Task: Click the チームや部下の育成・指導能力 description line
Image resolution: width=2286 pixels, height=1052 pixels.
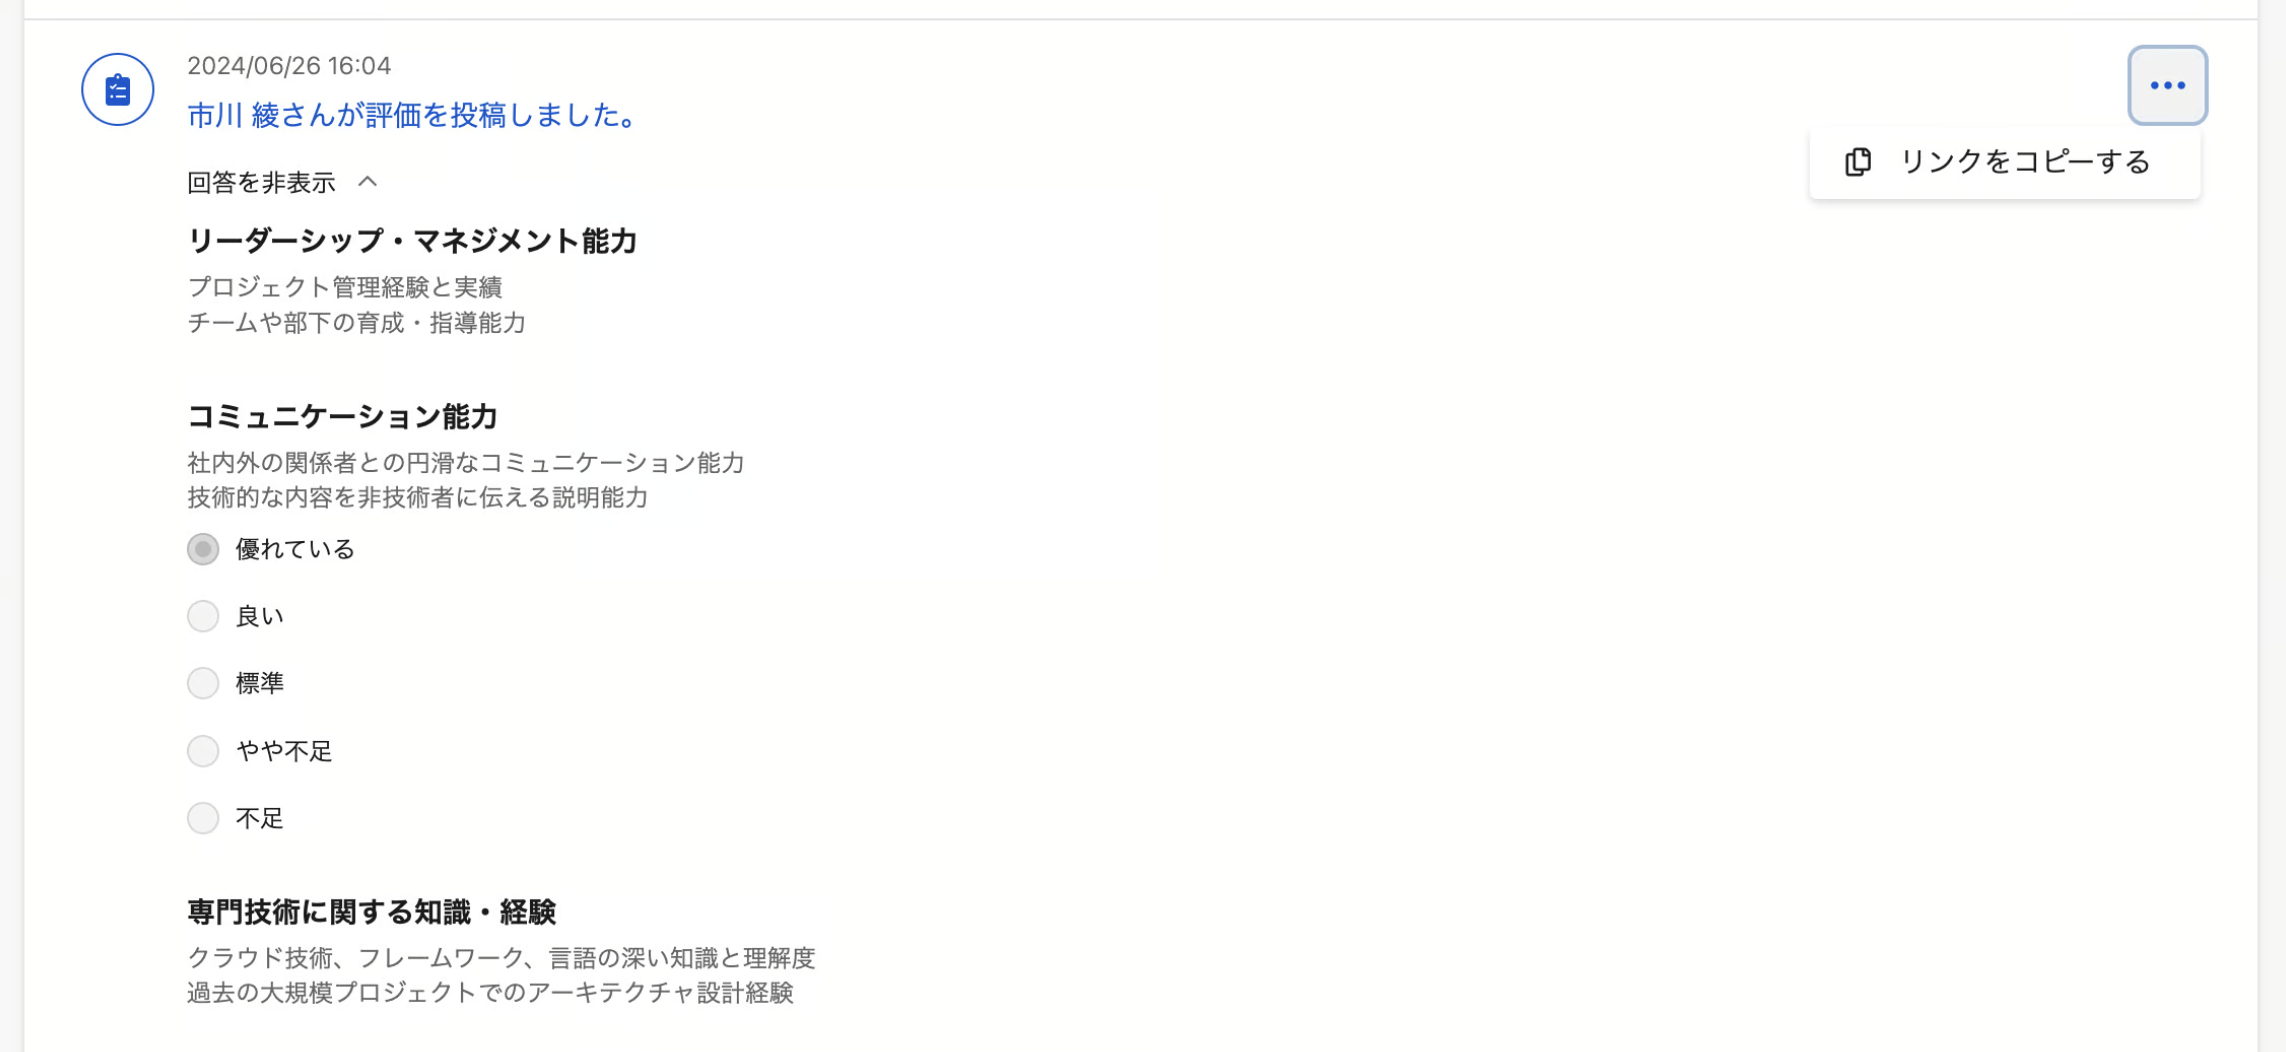Action: click(x=356, y=323)
